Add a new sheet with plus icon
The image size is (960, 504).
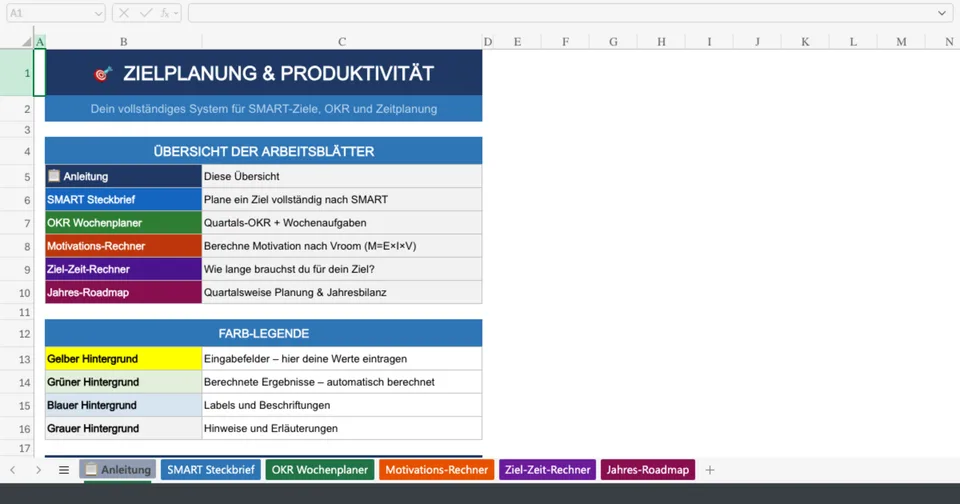pos(710,470)
